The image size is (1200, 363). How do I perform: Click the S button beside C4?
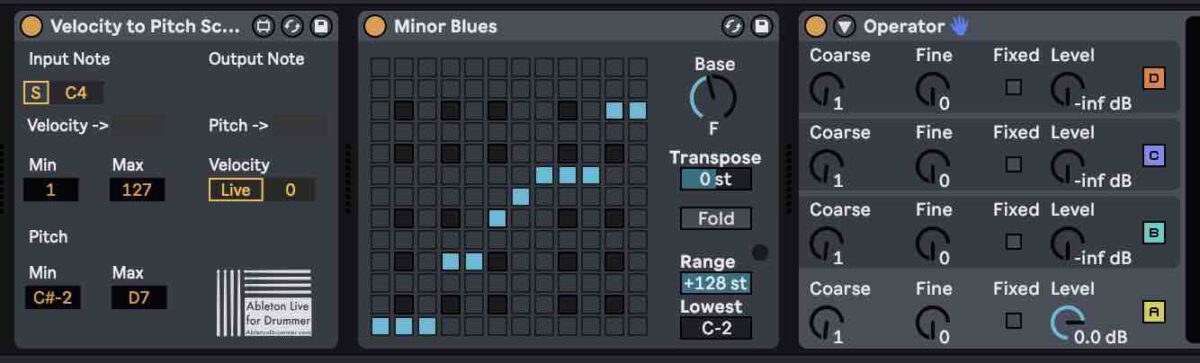click(37, 93)
